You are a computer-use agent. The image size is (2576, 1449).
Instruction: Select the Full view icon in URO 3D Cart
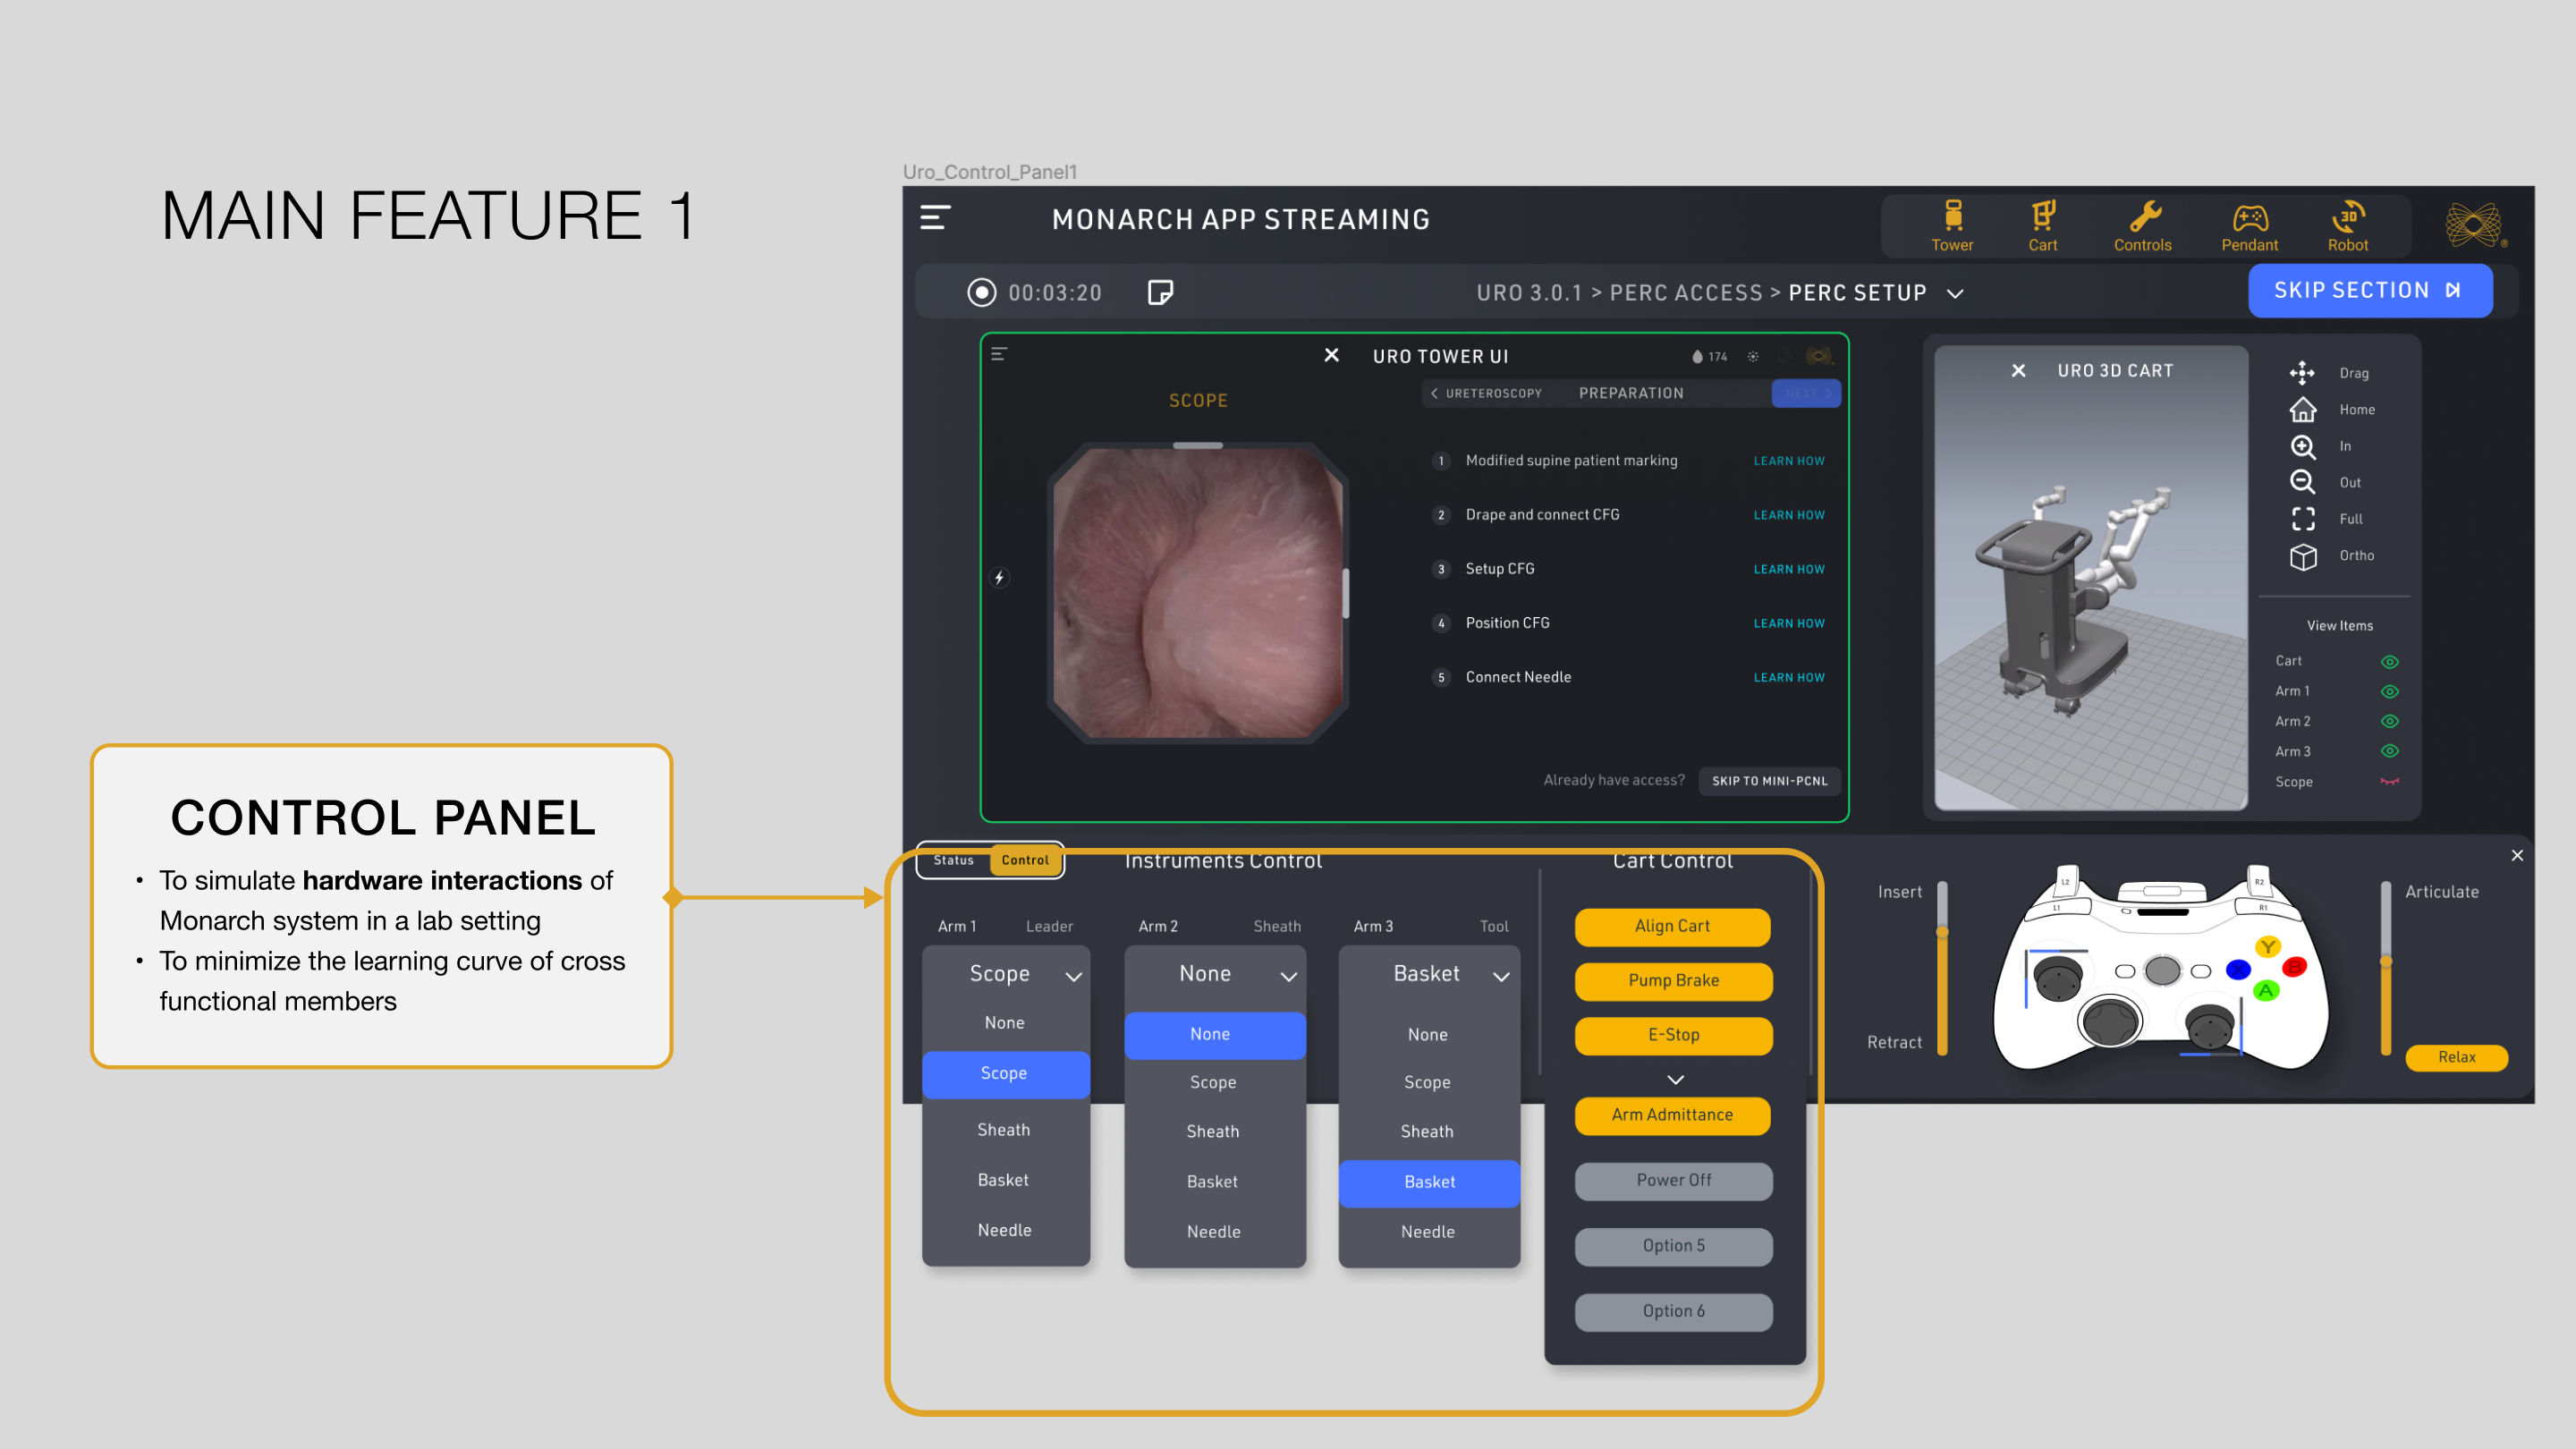2303,519
